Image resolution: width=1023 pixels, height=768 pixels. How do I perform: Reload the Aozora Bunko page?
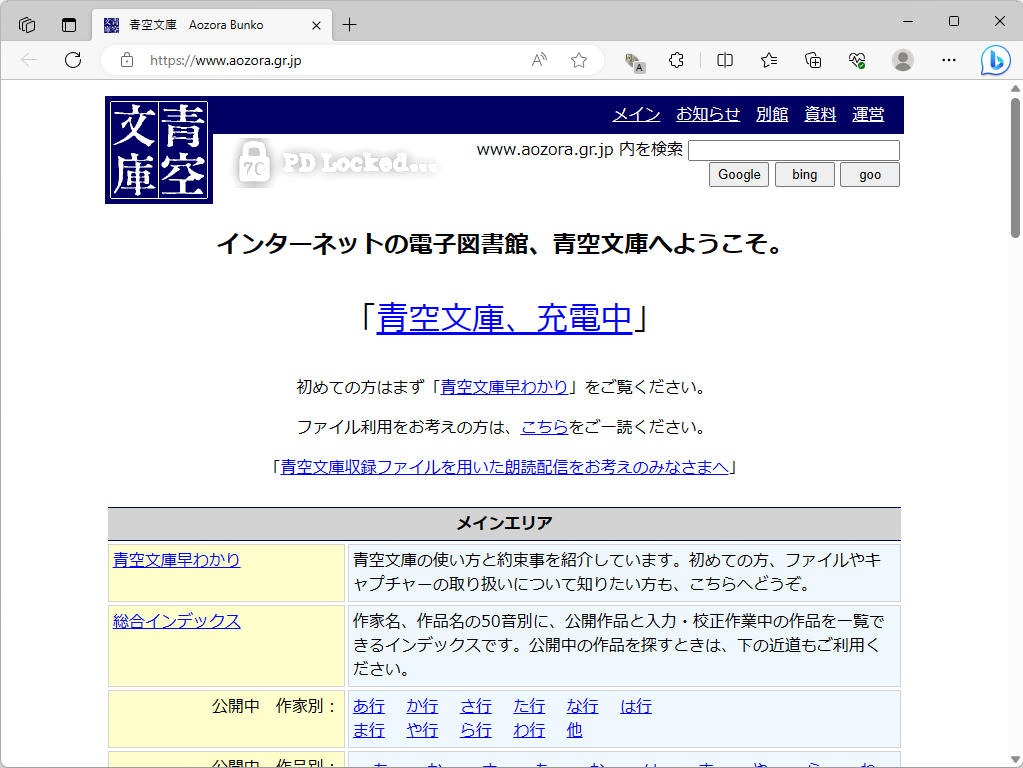pyautogui.click(x=72, y=60)
